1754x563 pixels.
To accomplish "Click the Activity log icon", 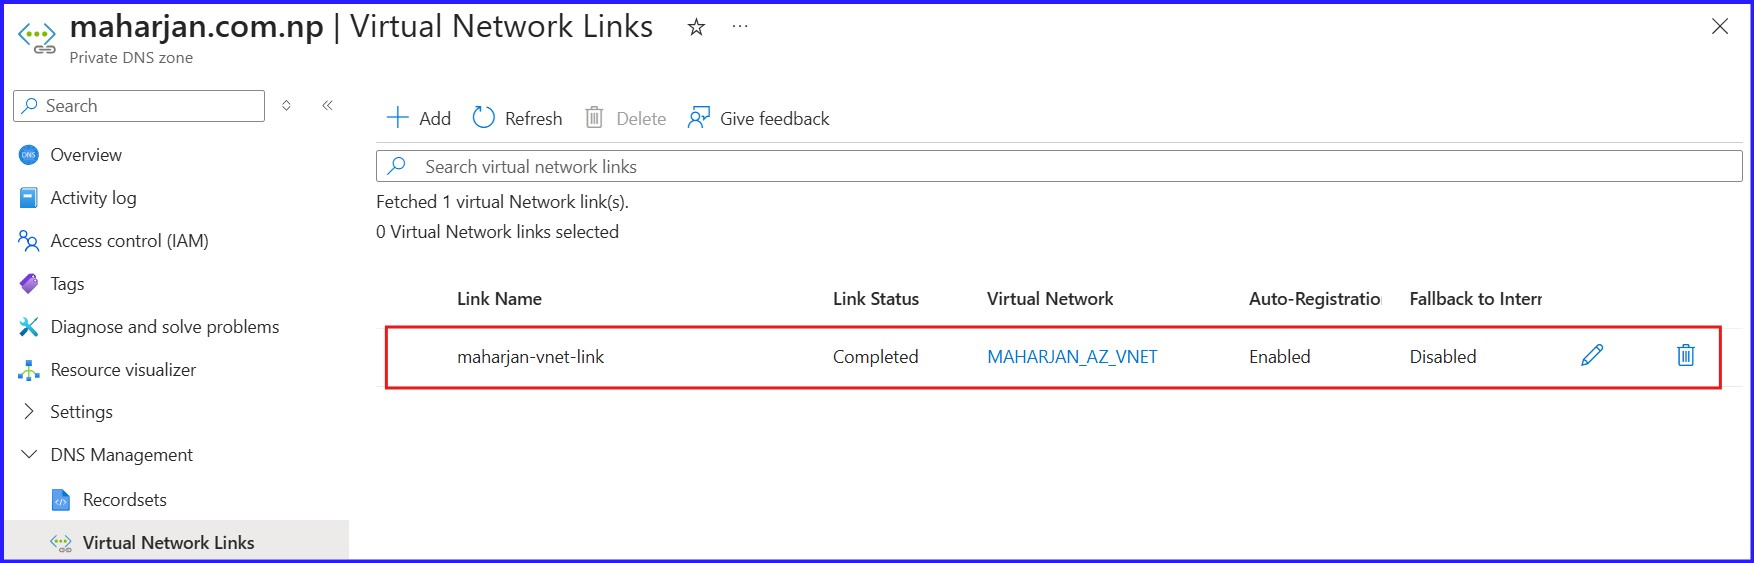I will tap(29, 198).
